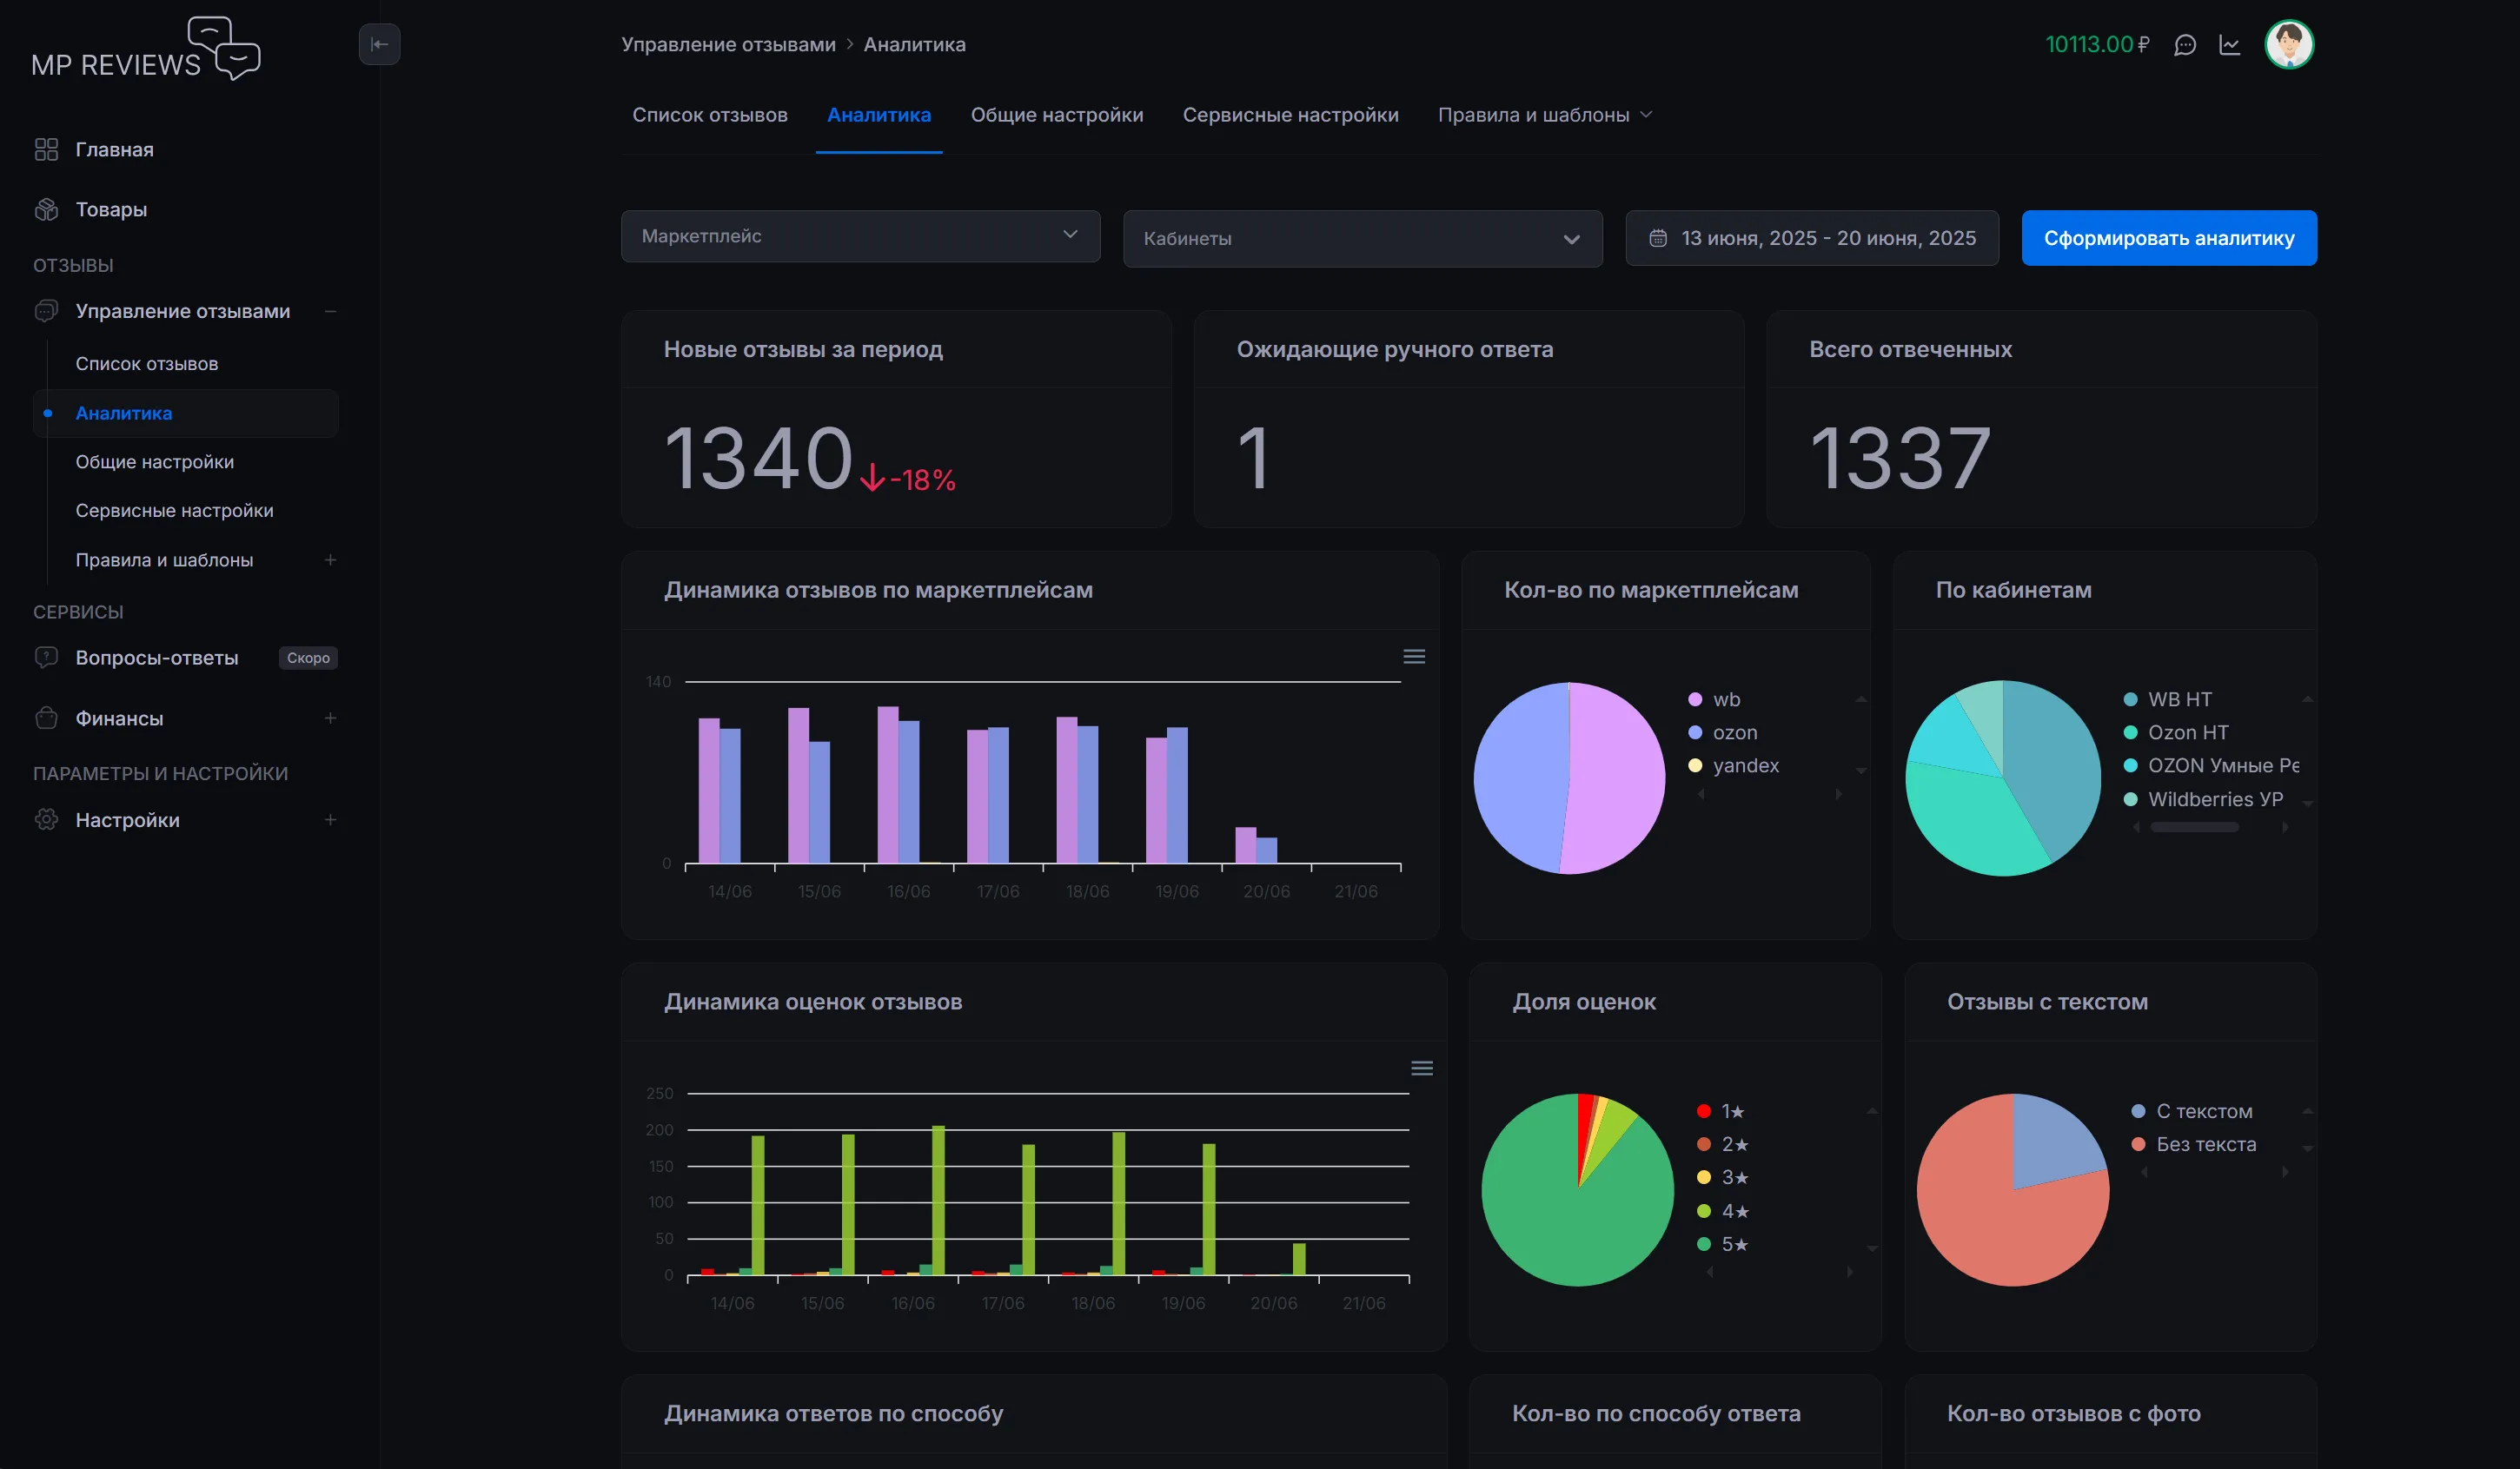2520x1469 pixels.
Task: Open the Маркетплейс dropdown
Action: (860, 236)
